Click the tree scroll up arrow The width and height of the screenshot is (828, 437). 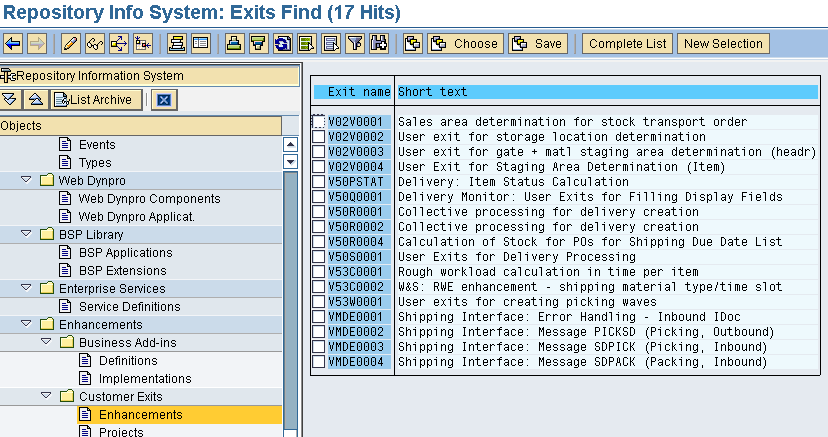(x=290, y=145)
